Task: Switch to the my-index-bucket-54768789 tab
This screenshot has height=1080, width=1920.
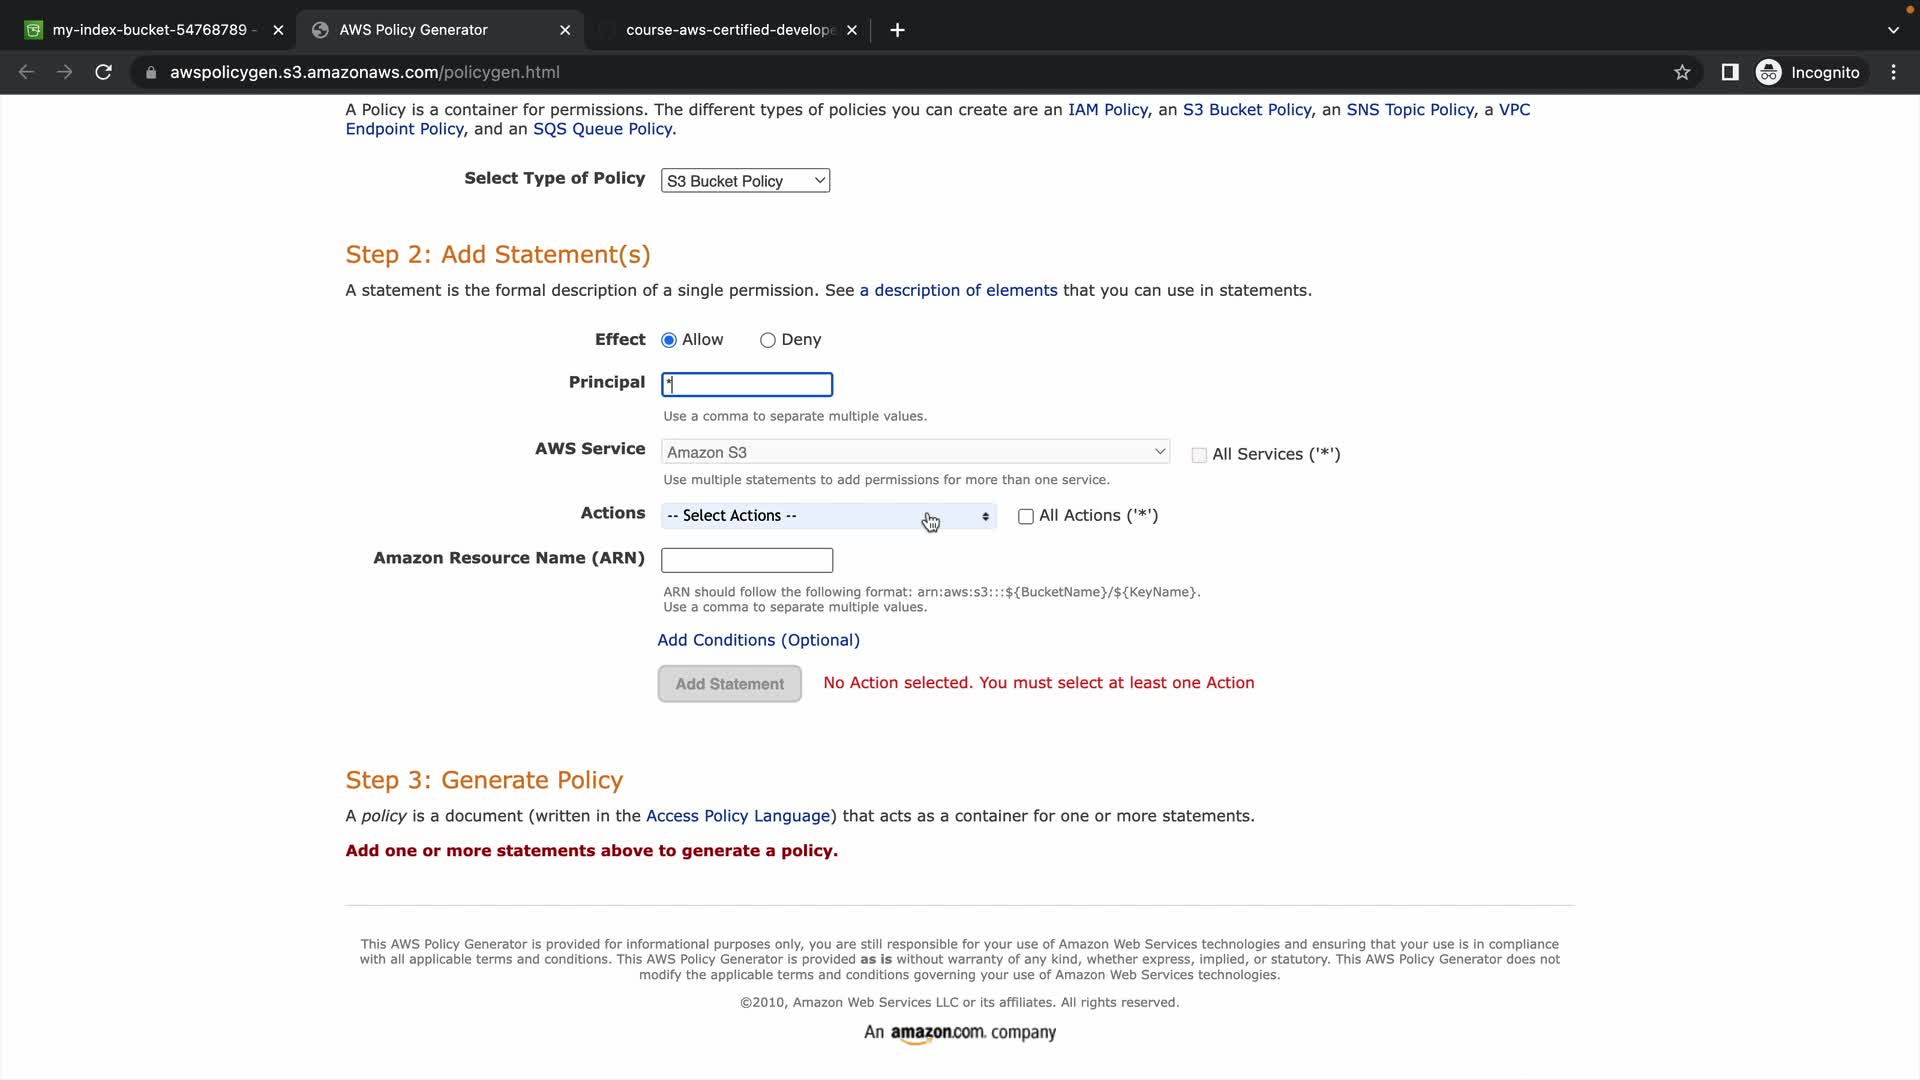Action: tap(150, 30)
